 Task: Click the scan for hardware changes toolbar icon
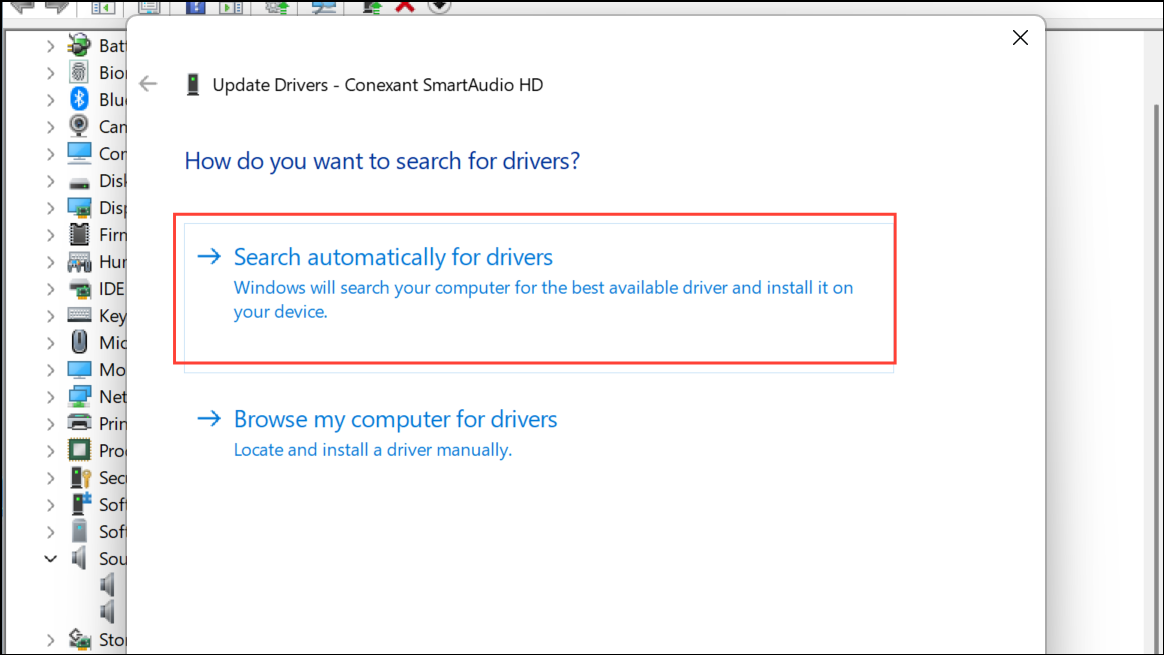point(324,6)
